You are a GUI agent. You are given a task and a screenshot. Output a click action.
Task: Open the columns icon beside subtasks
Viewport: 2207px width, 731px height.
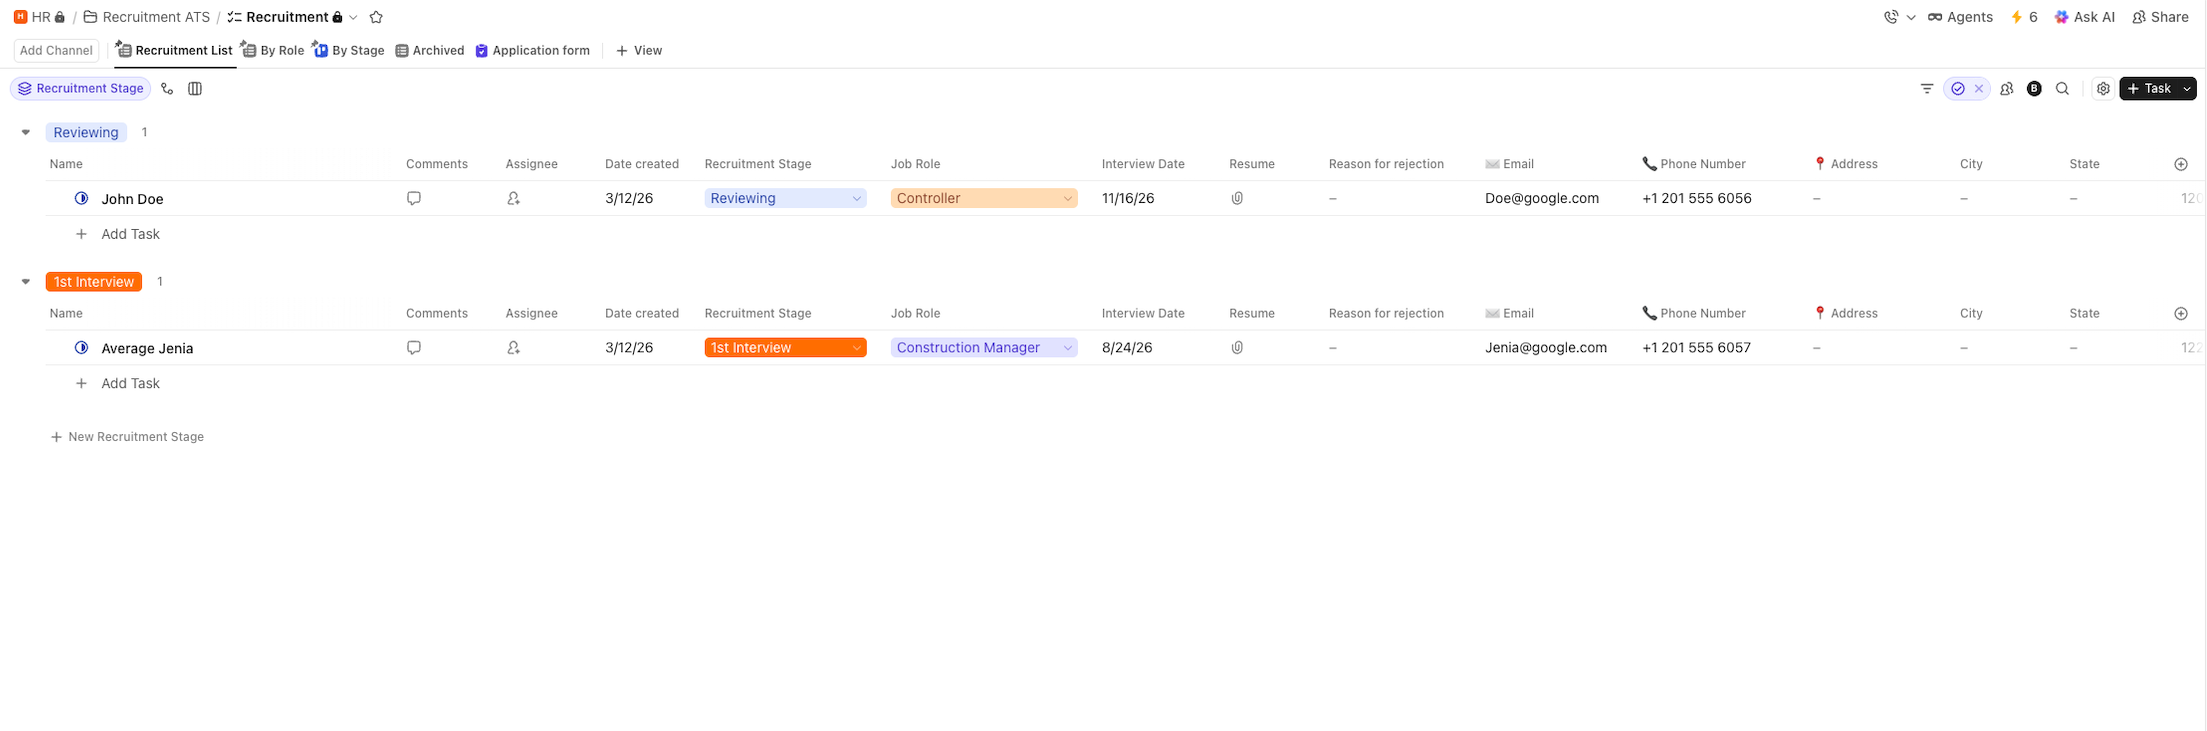click(195, 89)
